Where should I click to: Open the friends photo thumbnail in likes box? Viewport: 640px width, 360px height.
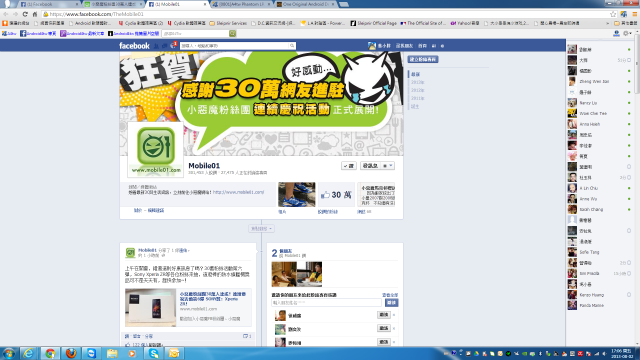297,274
